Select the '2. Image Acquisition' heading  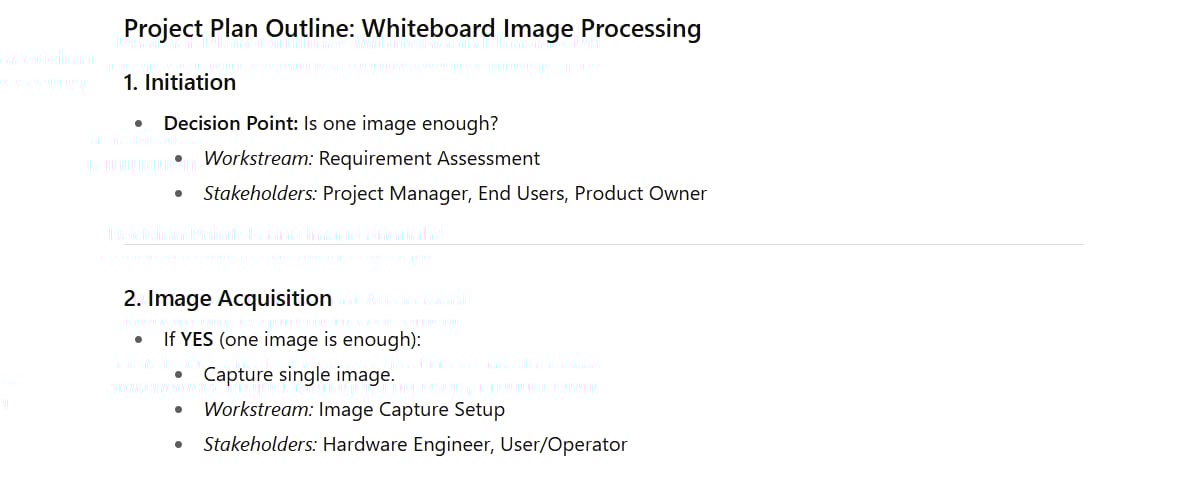tap(228, 298)
